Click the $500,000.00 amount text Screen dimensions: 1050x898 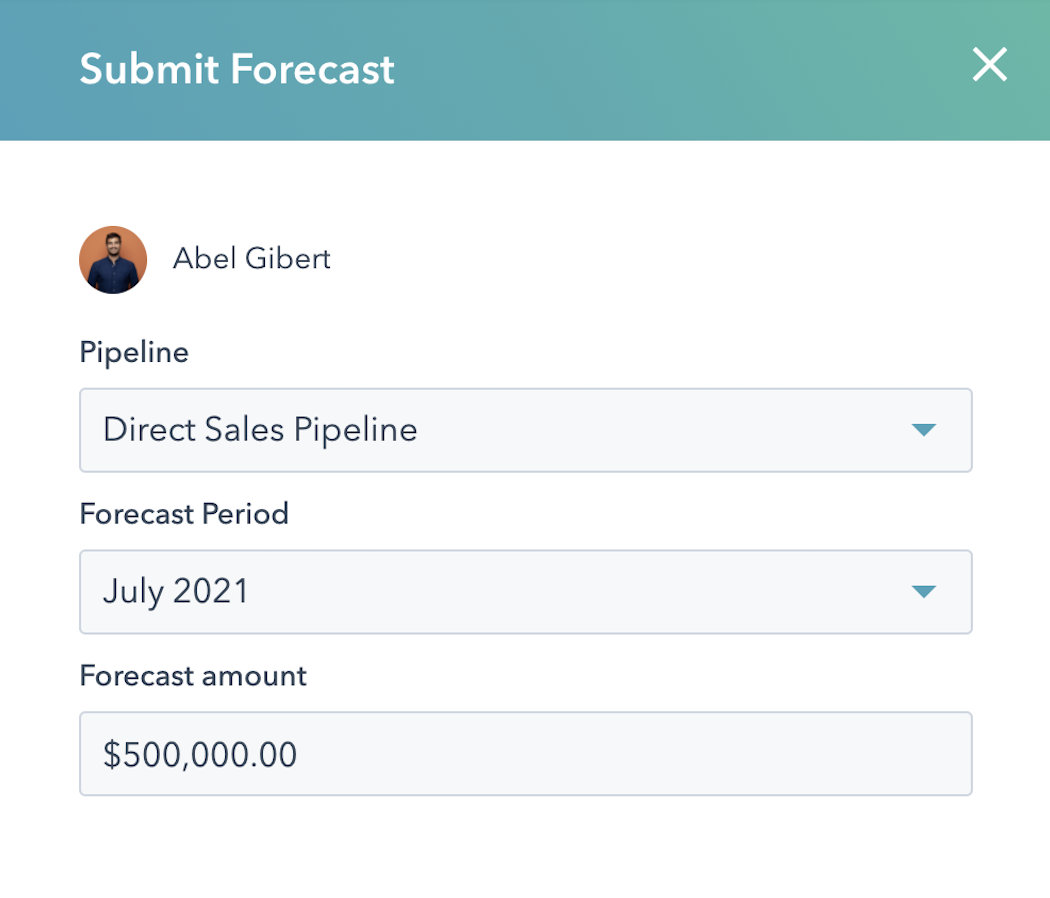[200, 754]
